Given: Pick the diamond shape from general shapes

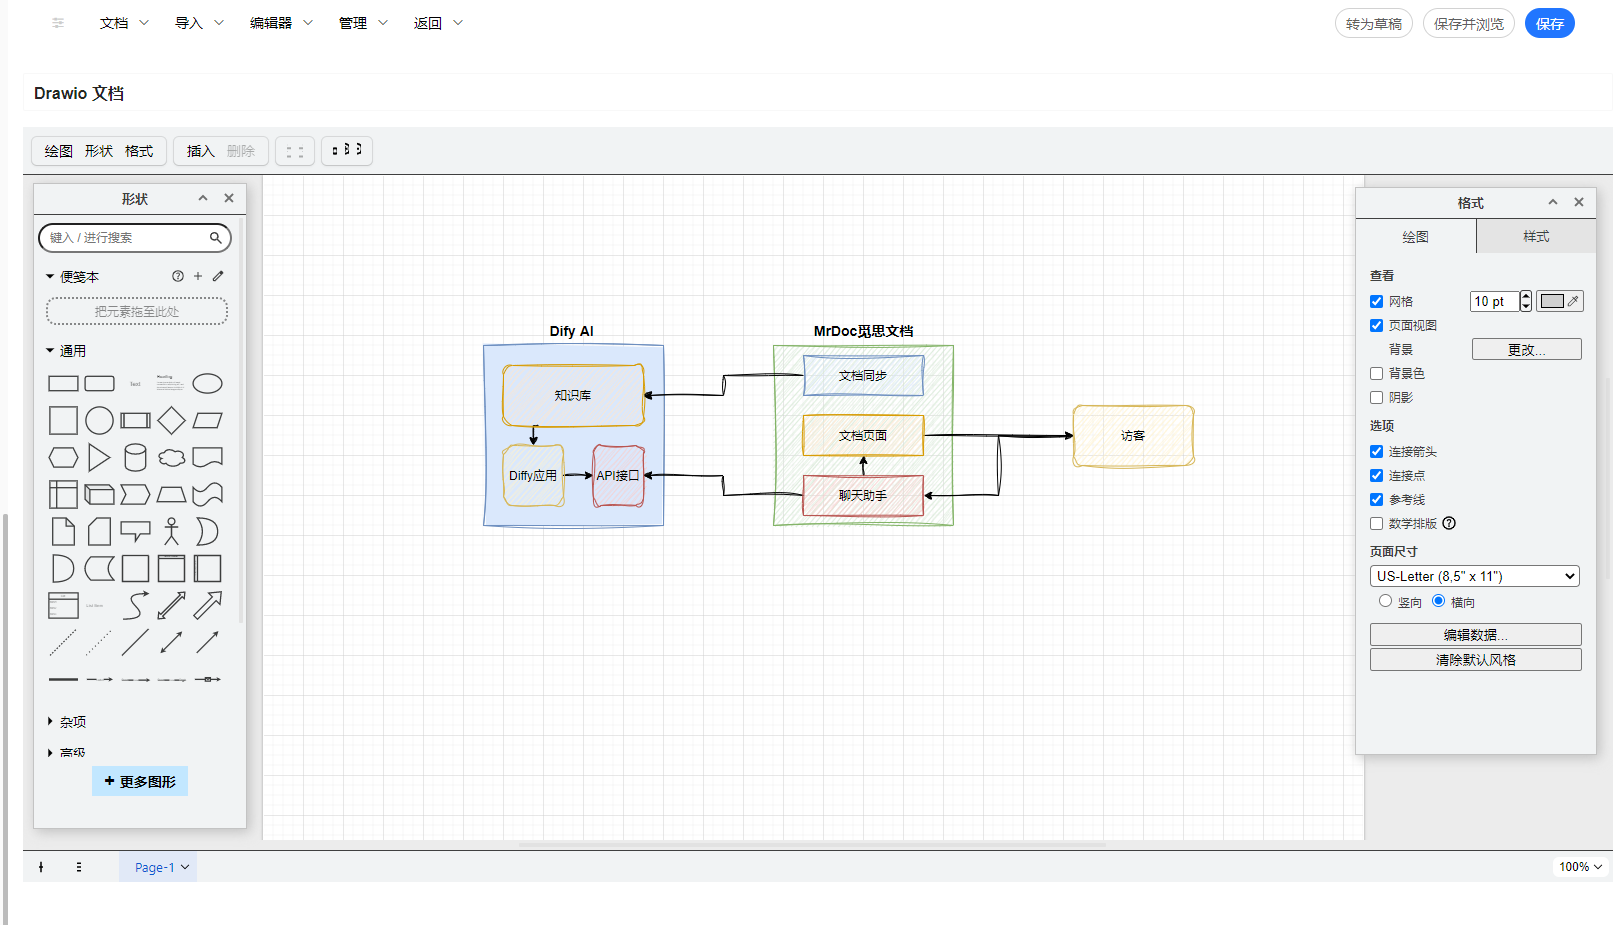Looking at the screenshot, I should 171,421.
